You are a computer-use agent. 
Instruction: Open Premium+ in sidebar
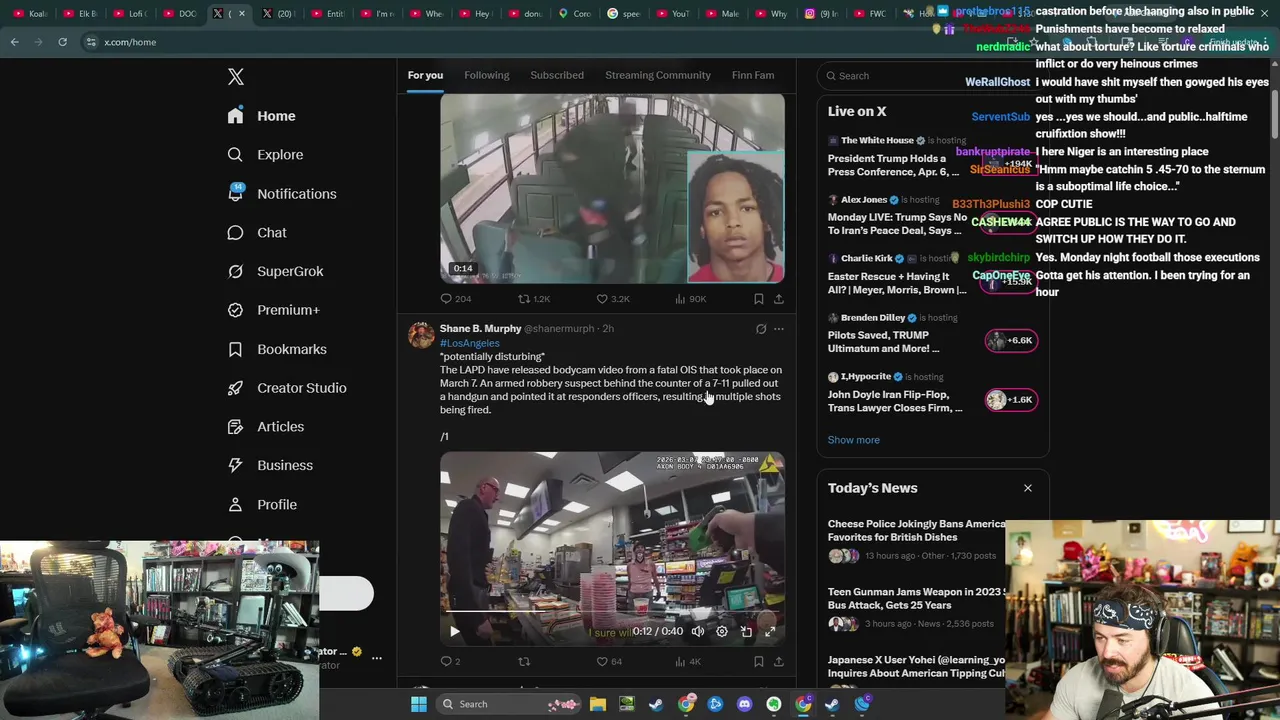(273, 310)
